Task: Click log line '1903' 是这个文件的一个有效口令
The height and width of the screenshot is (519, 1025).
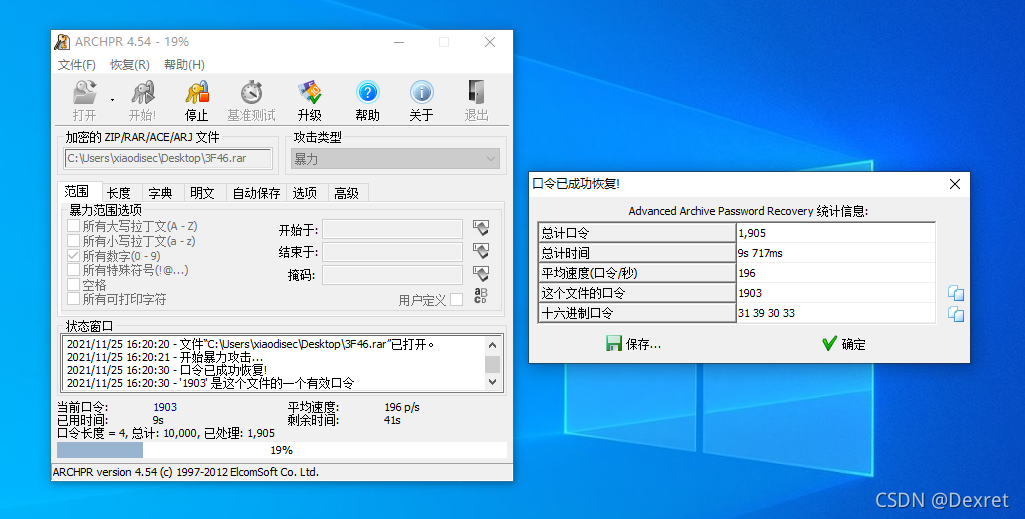Action: tap(210, 383)
